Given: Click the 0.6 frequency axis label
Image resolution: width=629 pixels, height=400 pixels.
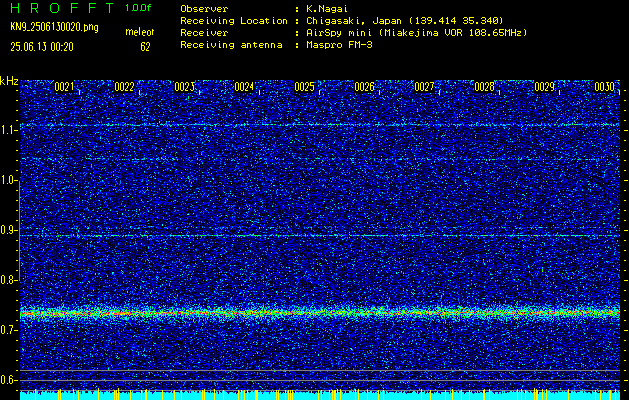Looking at the screenshot, I should (x=8, y=380).
